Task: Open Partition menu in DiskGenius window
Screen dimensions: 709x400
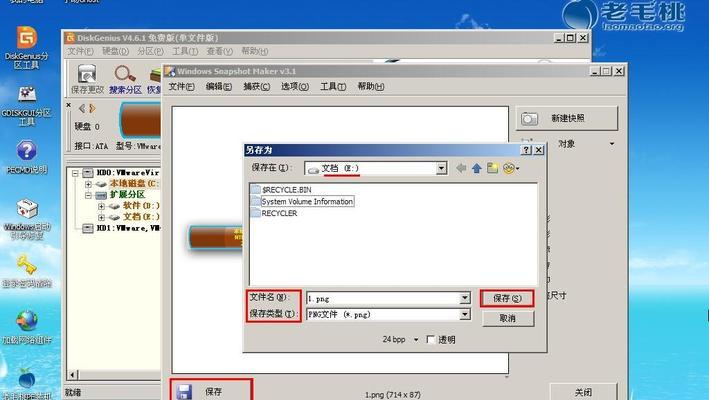Action: (151, 52)
